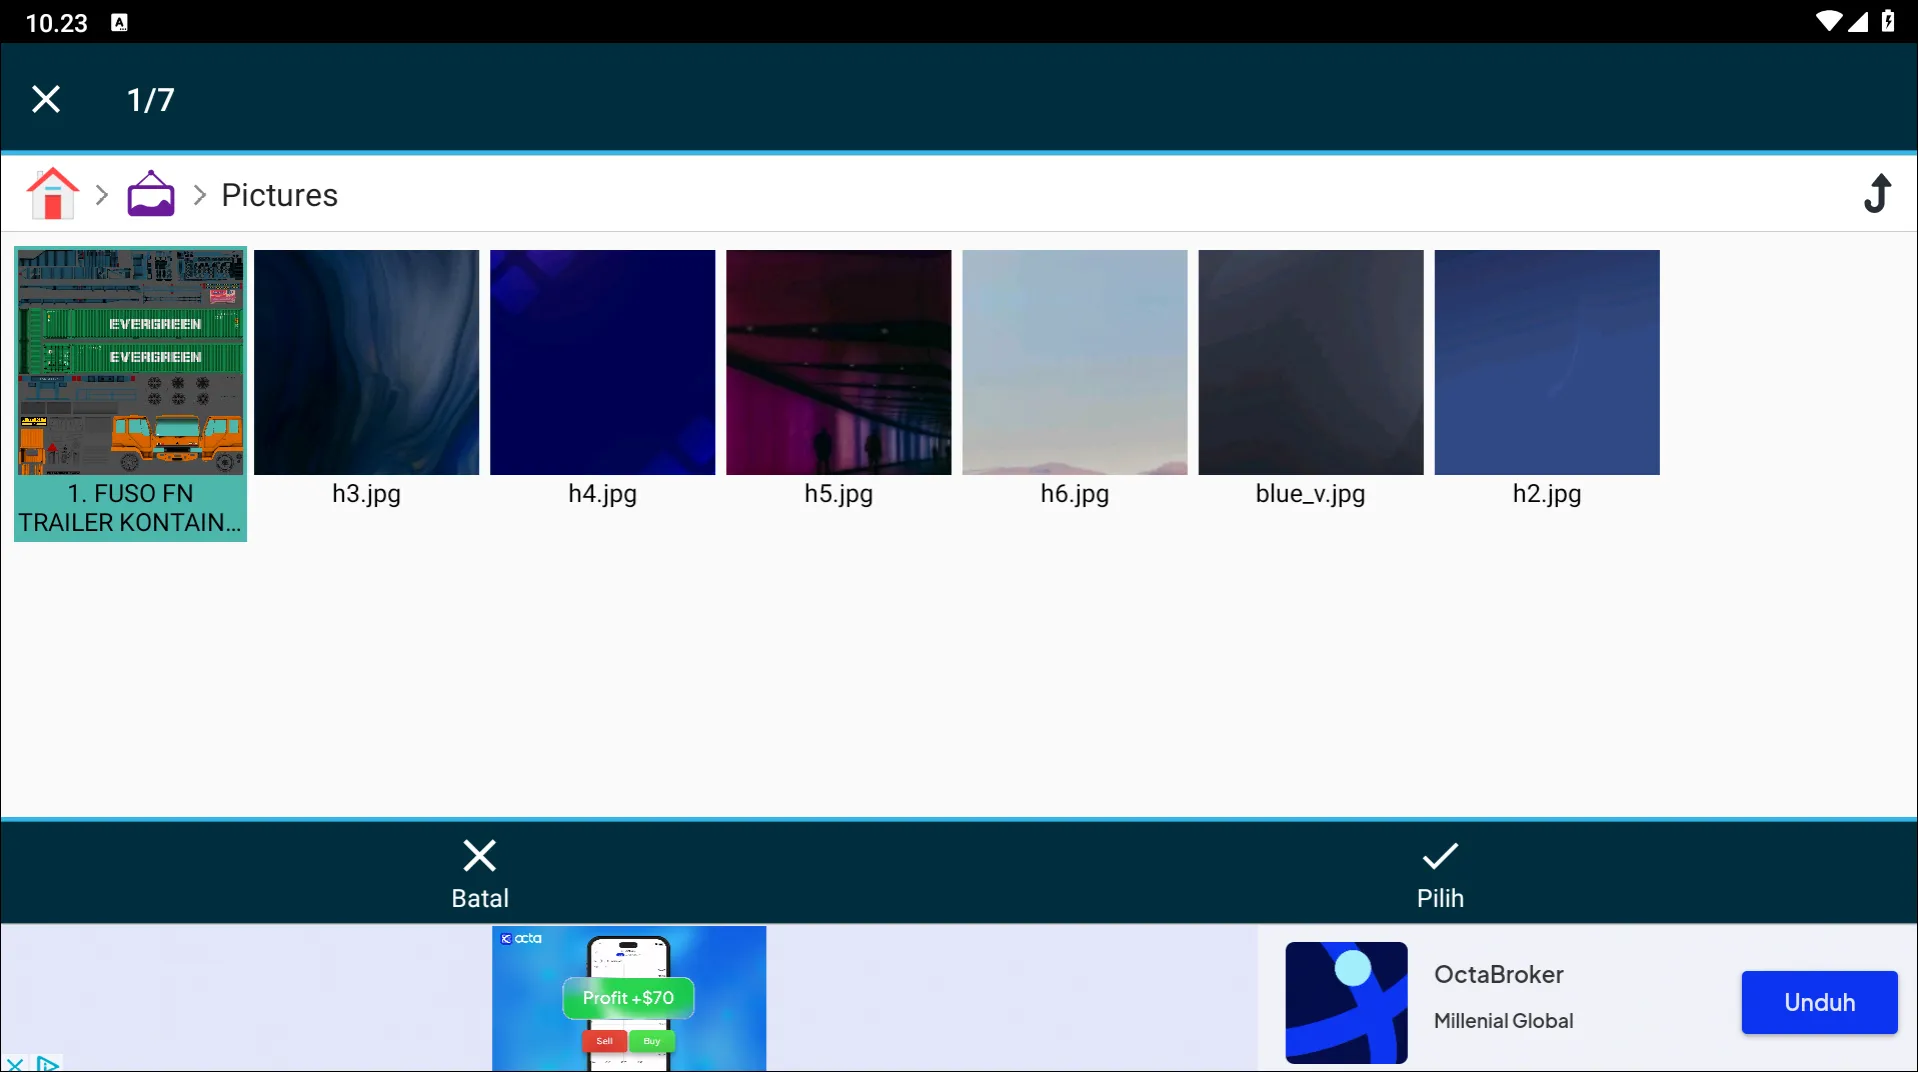Confirm selection with Pilih button
The height and width of the screenshot is (1072, 1918).
point(1439,873)
